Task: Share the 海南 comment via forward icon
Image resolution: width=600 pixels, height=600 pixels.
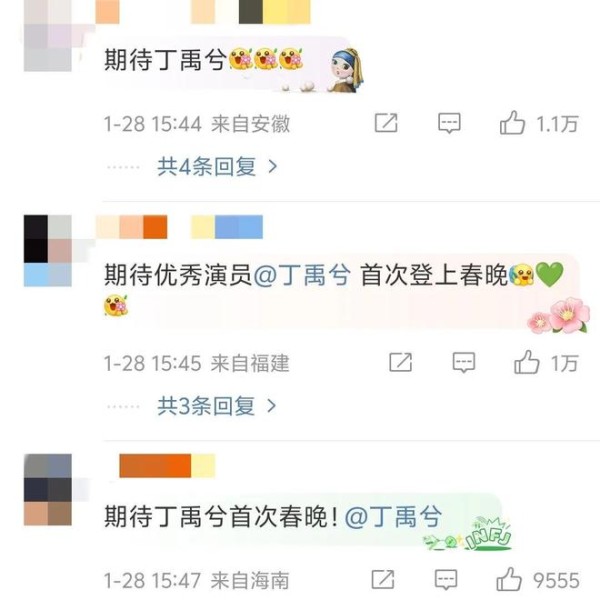Action: pos(383,579)
